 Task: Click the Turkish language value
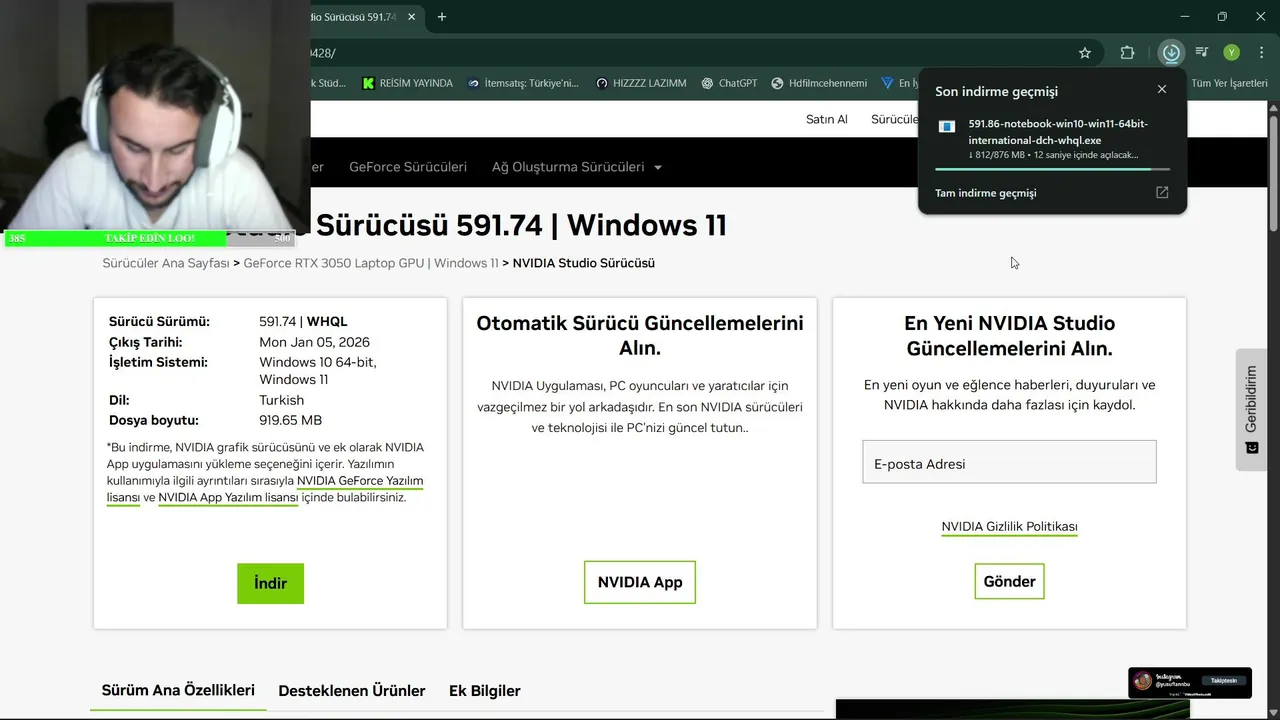281,400
